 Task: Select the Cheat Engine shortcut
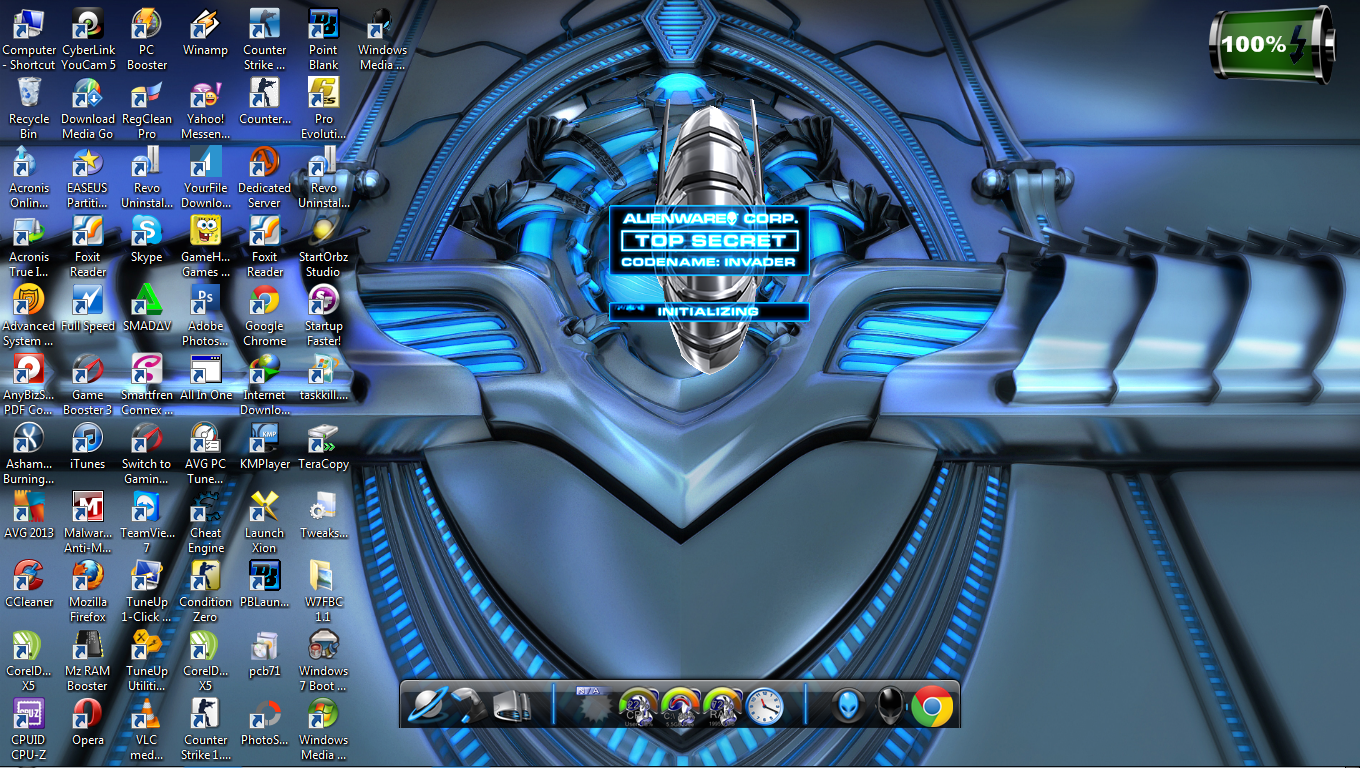pyautogui.click(x=205, y=522)
